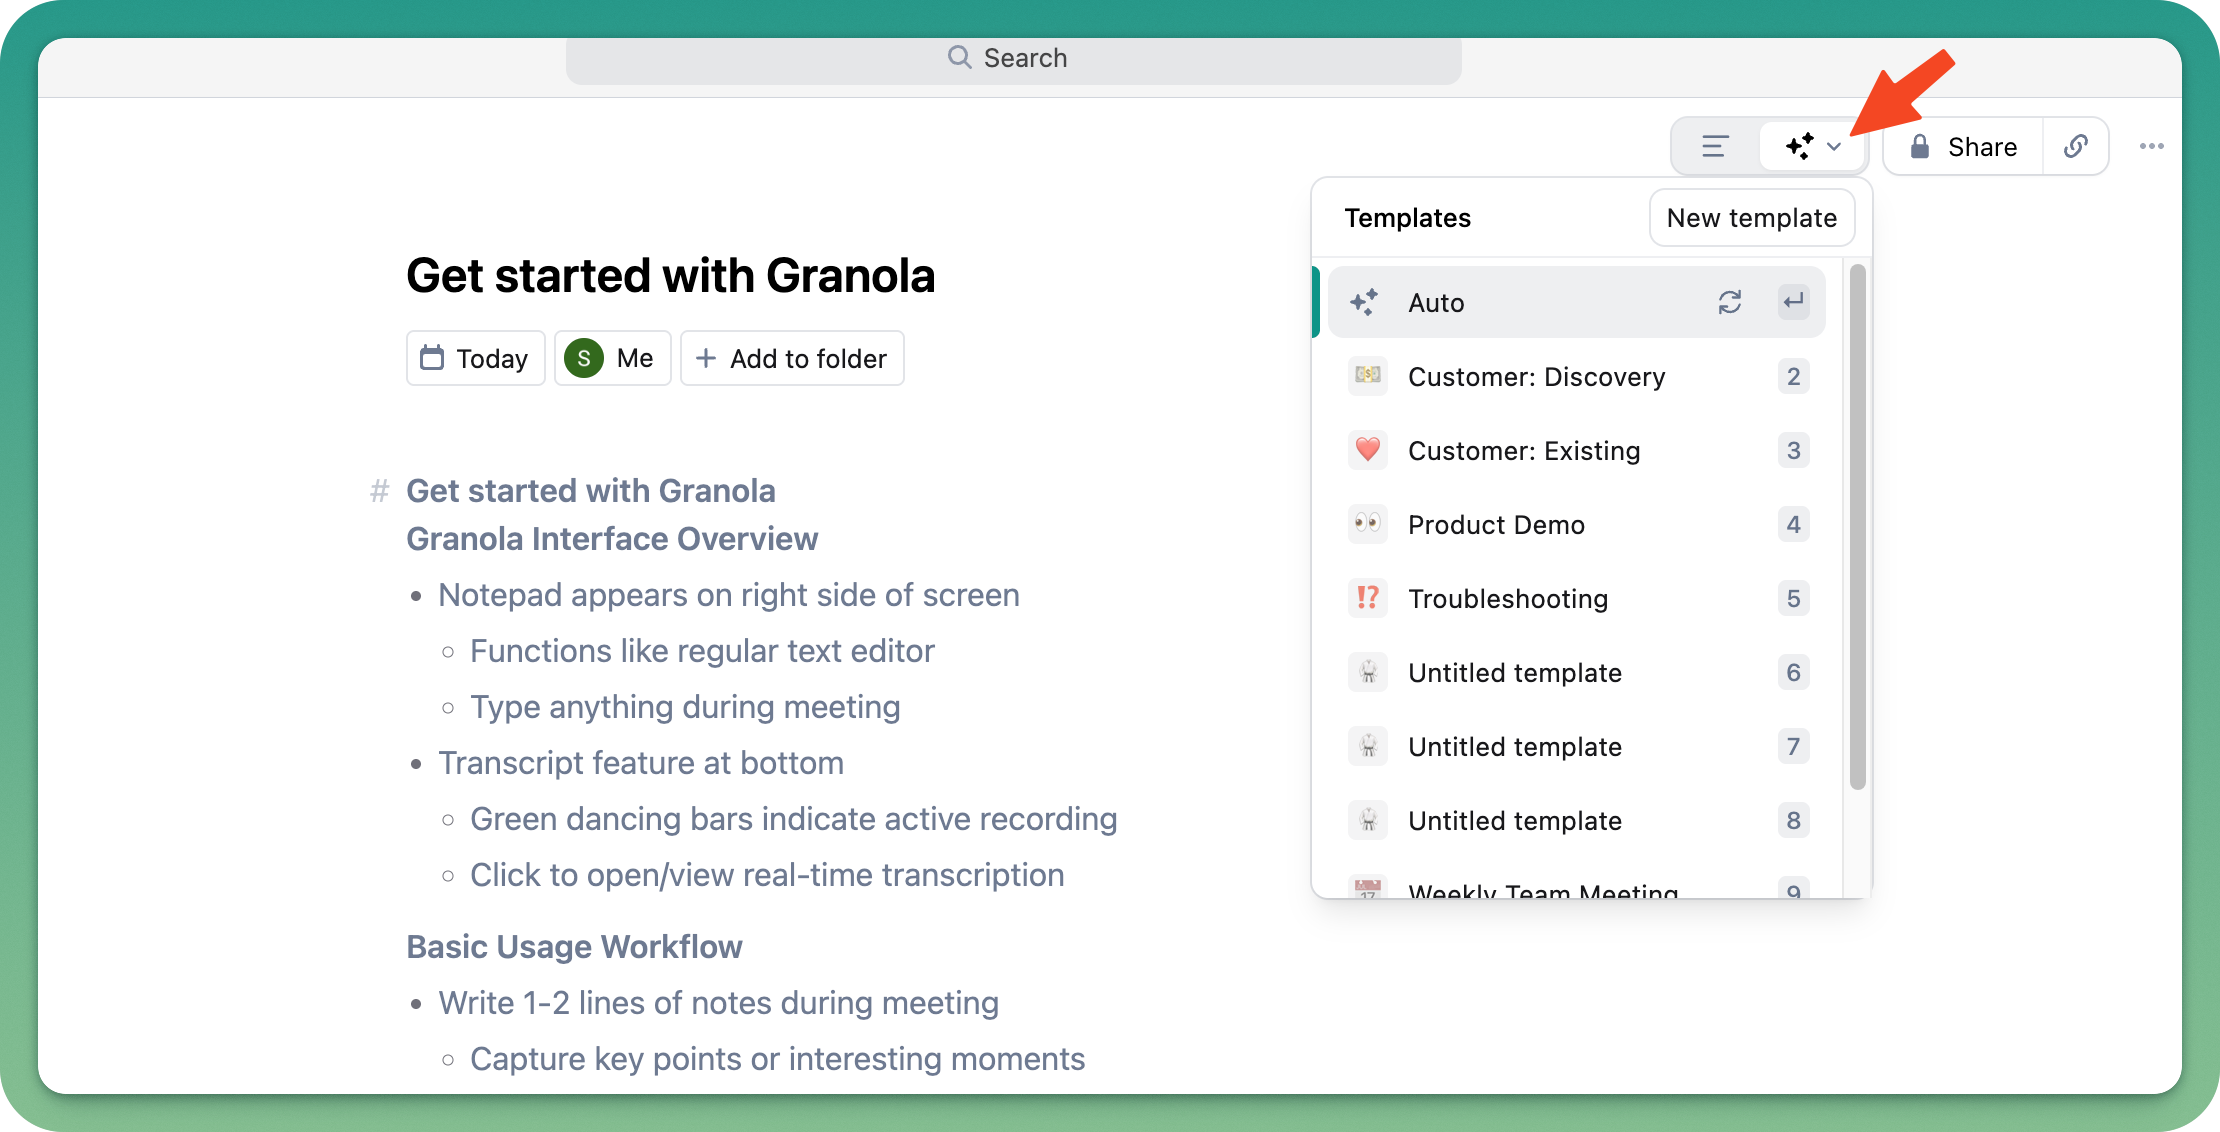2220x1132 pixels.
Task: Click the calendar icon on Today chip
Action: click(x=432, y=358)
